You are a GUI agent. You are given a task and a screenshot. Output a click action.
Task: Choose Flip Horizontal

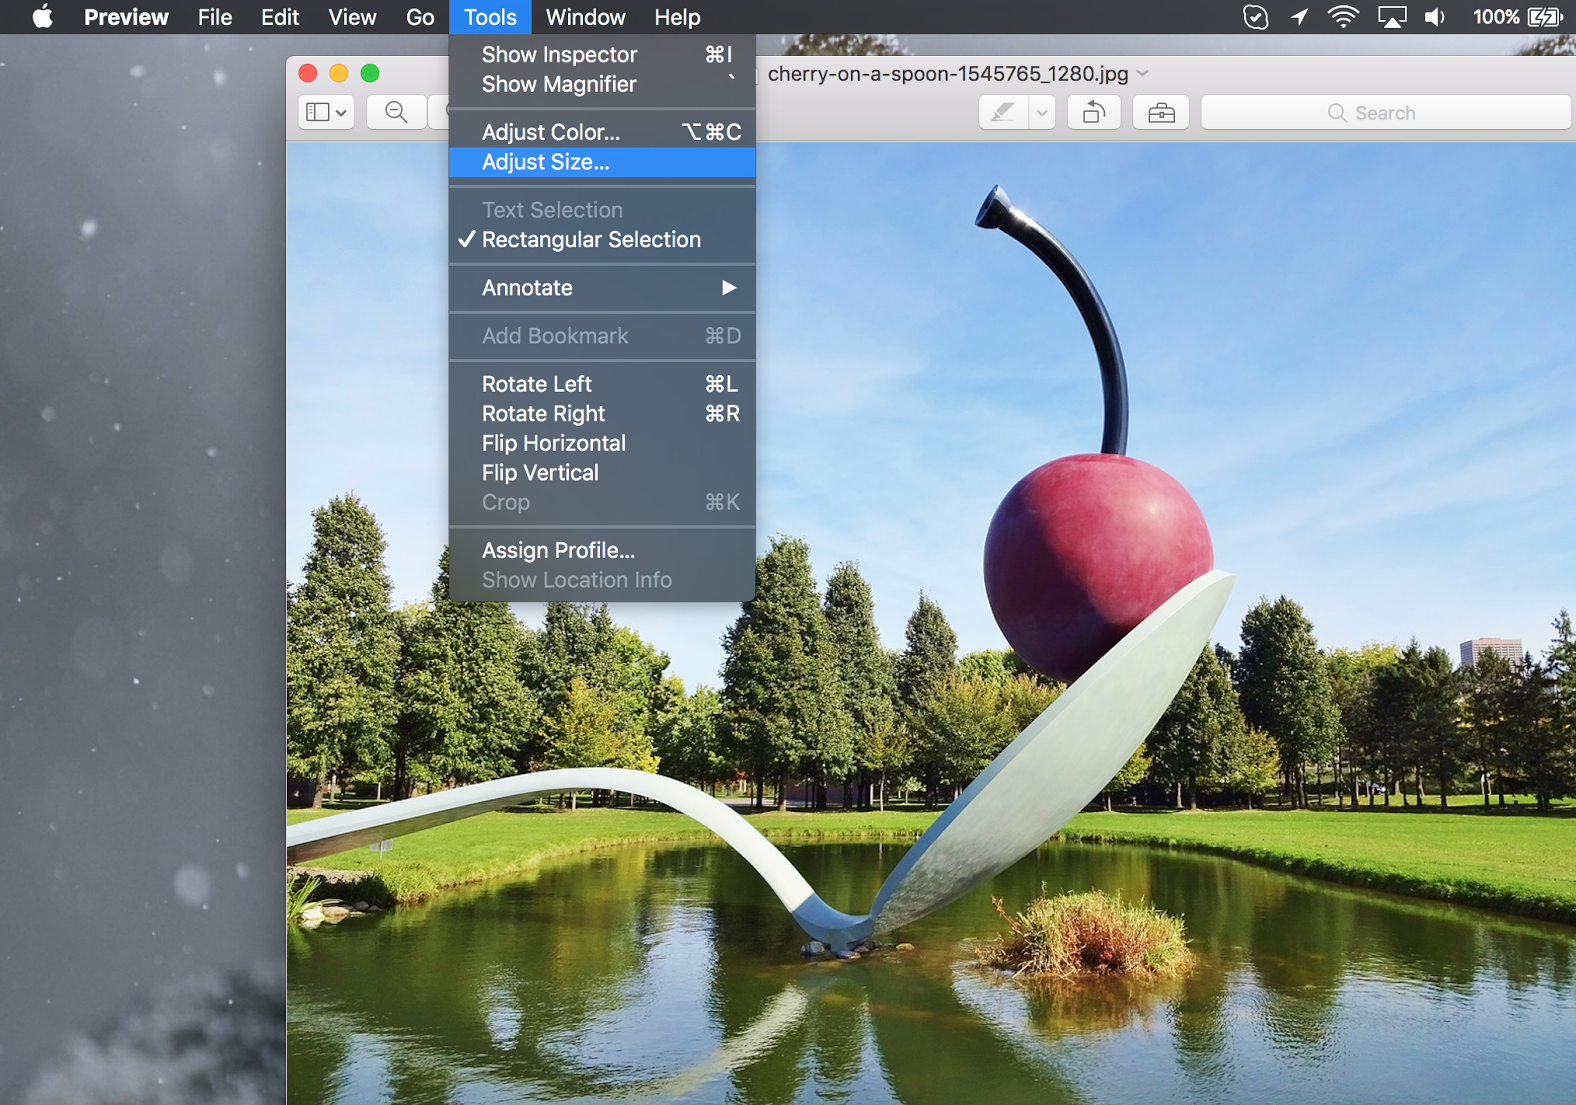click(x=602, y=443)
